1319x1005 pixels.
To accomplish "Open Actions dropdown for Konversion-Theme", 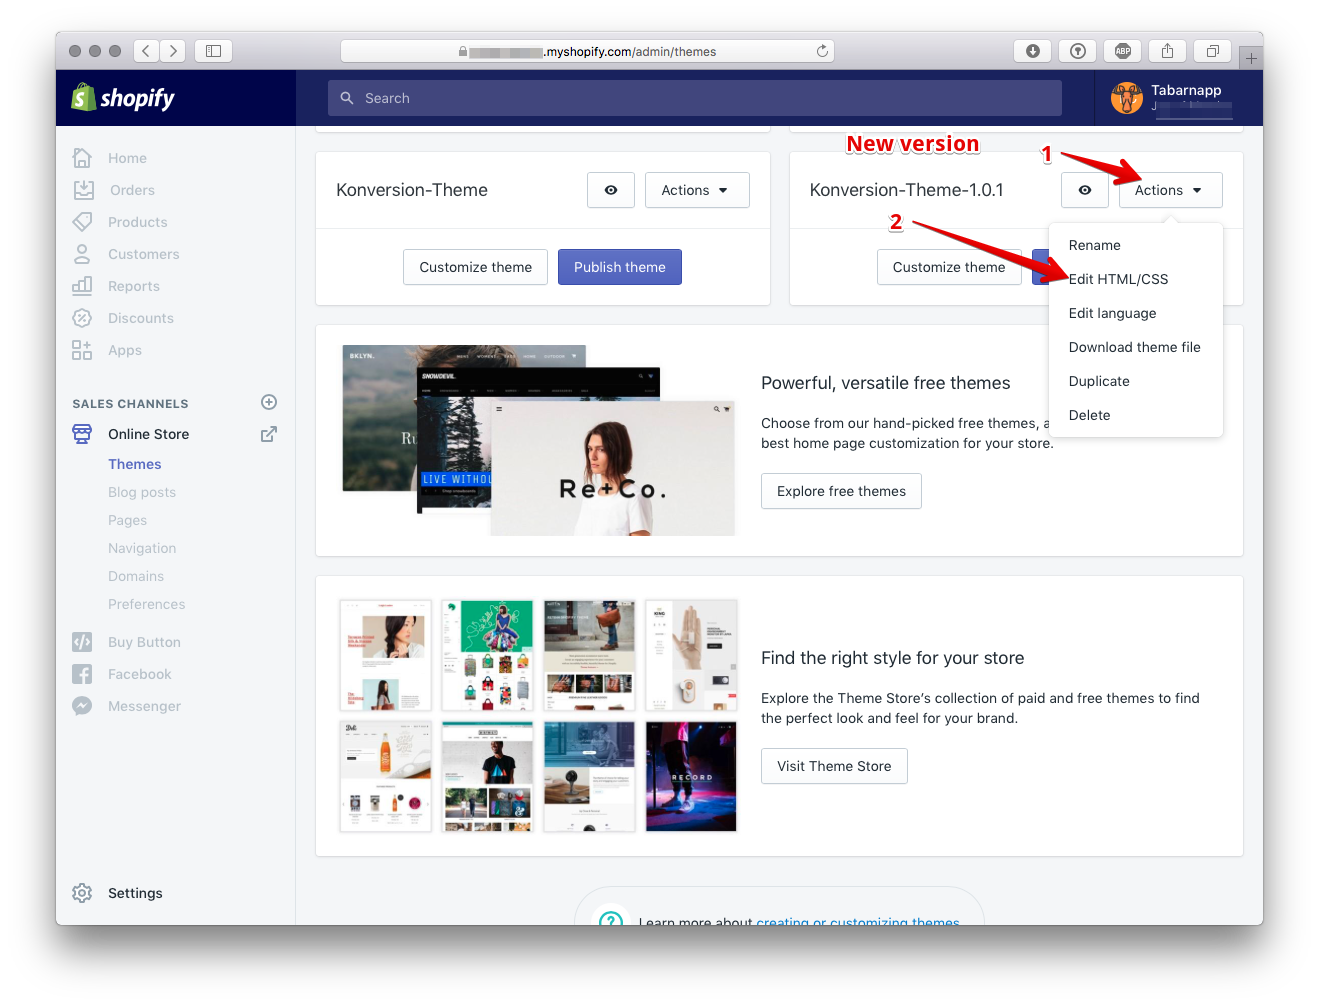I will click(x=697, y=190).
